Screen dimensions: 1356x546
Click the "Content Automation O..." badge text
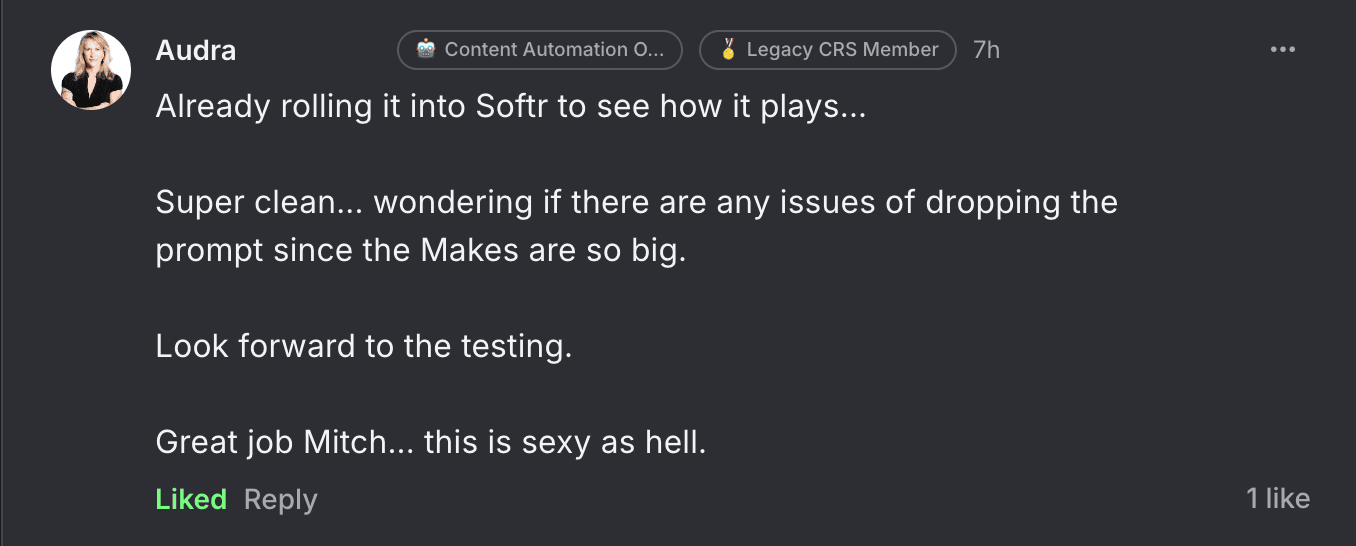[x=553, y=50]
